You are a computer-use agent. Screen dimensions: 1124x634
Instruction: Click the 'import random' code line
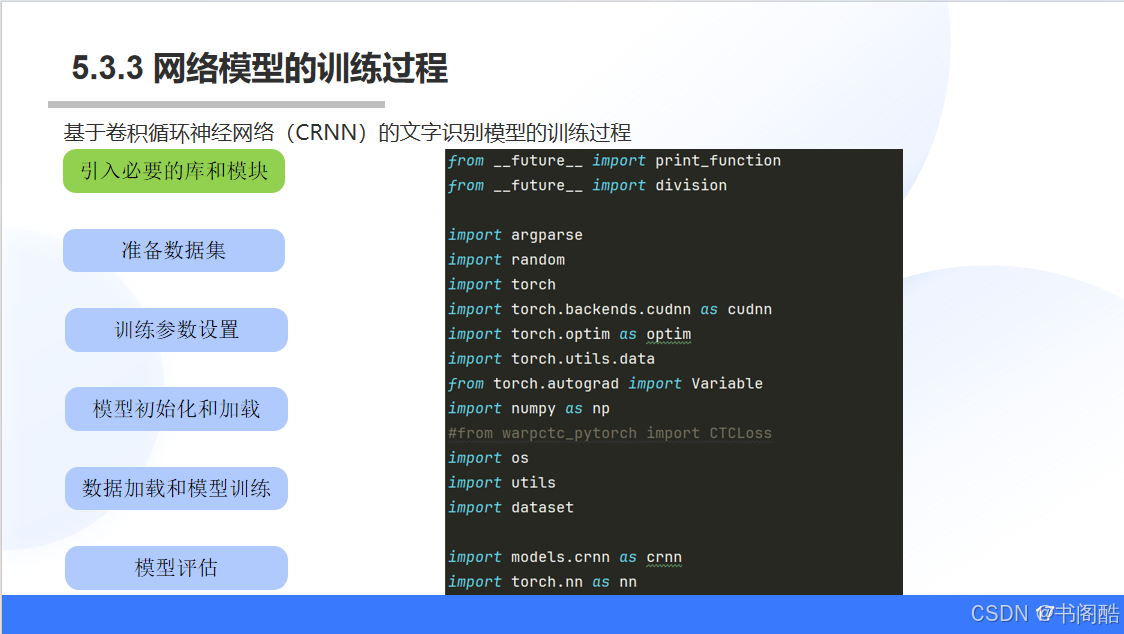(x=506, y=260)
